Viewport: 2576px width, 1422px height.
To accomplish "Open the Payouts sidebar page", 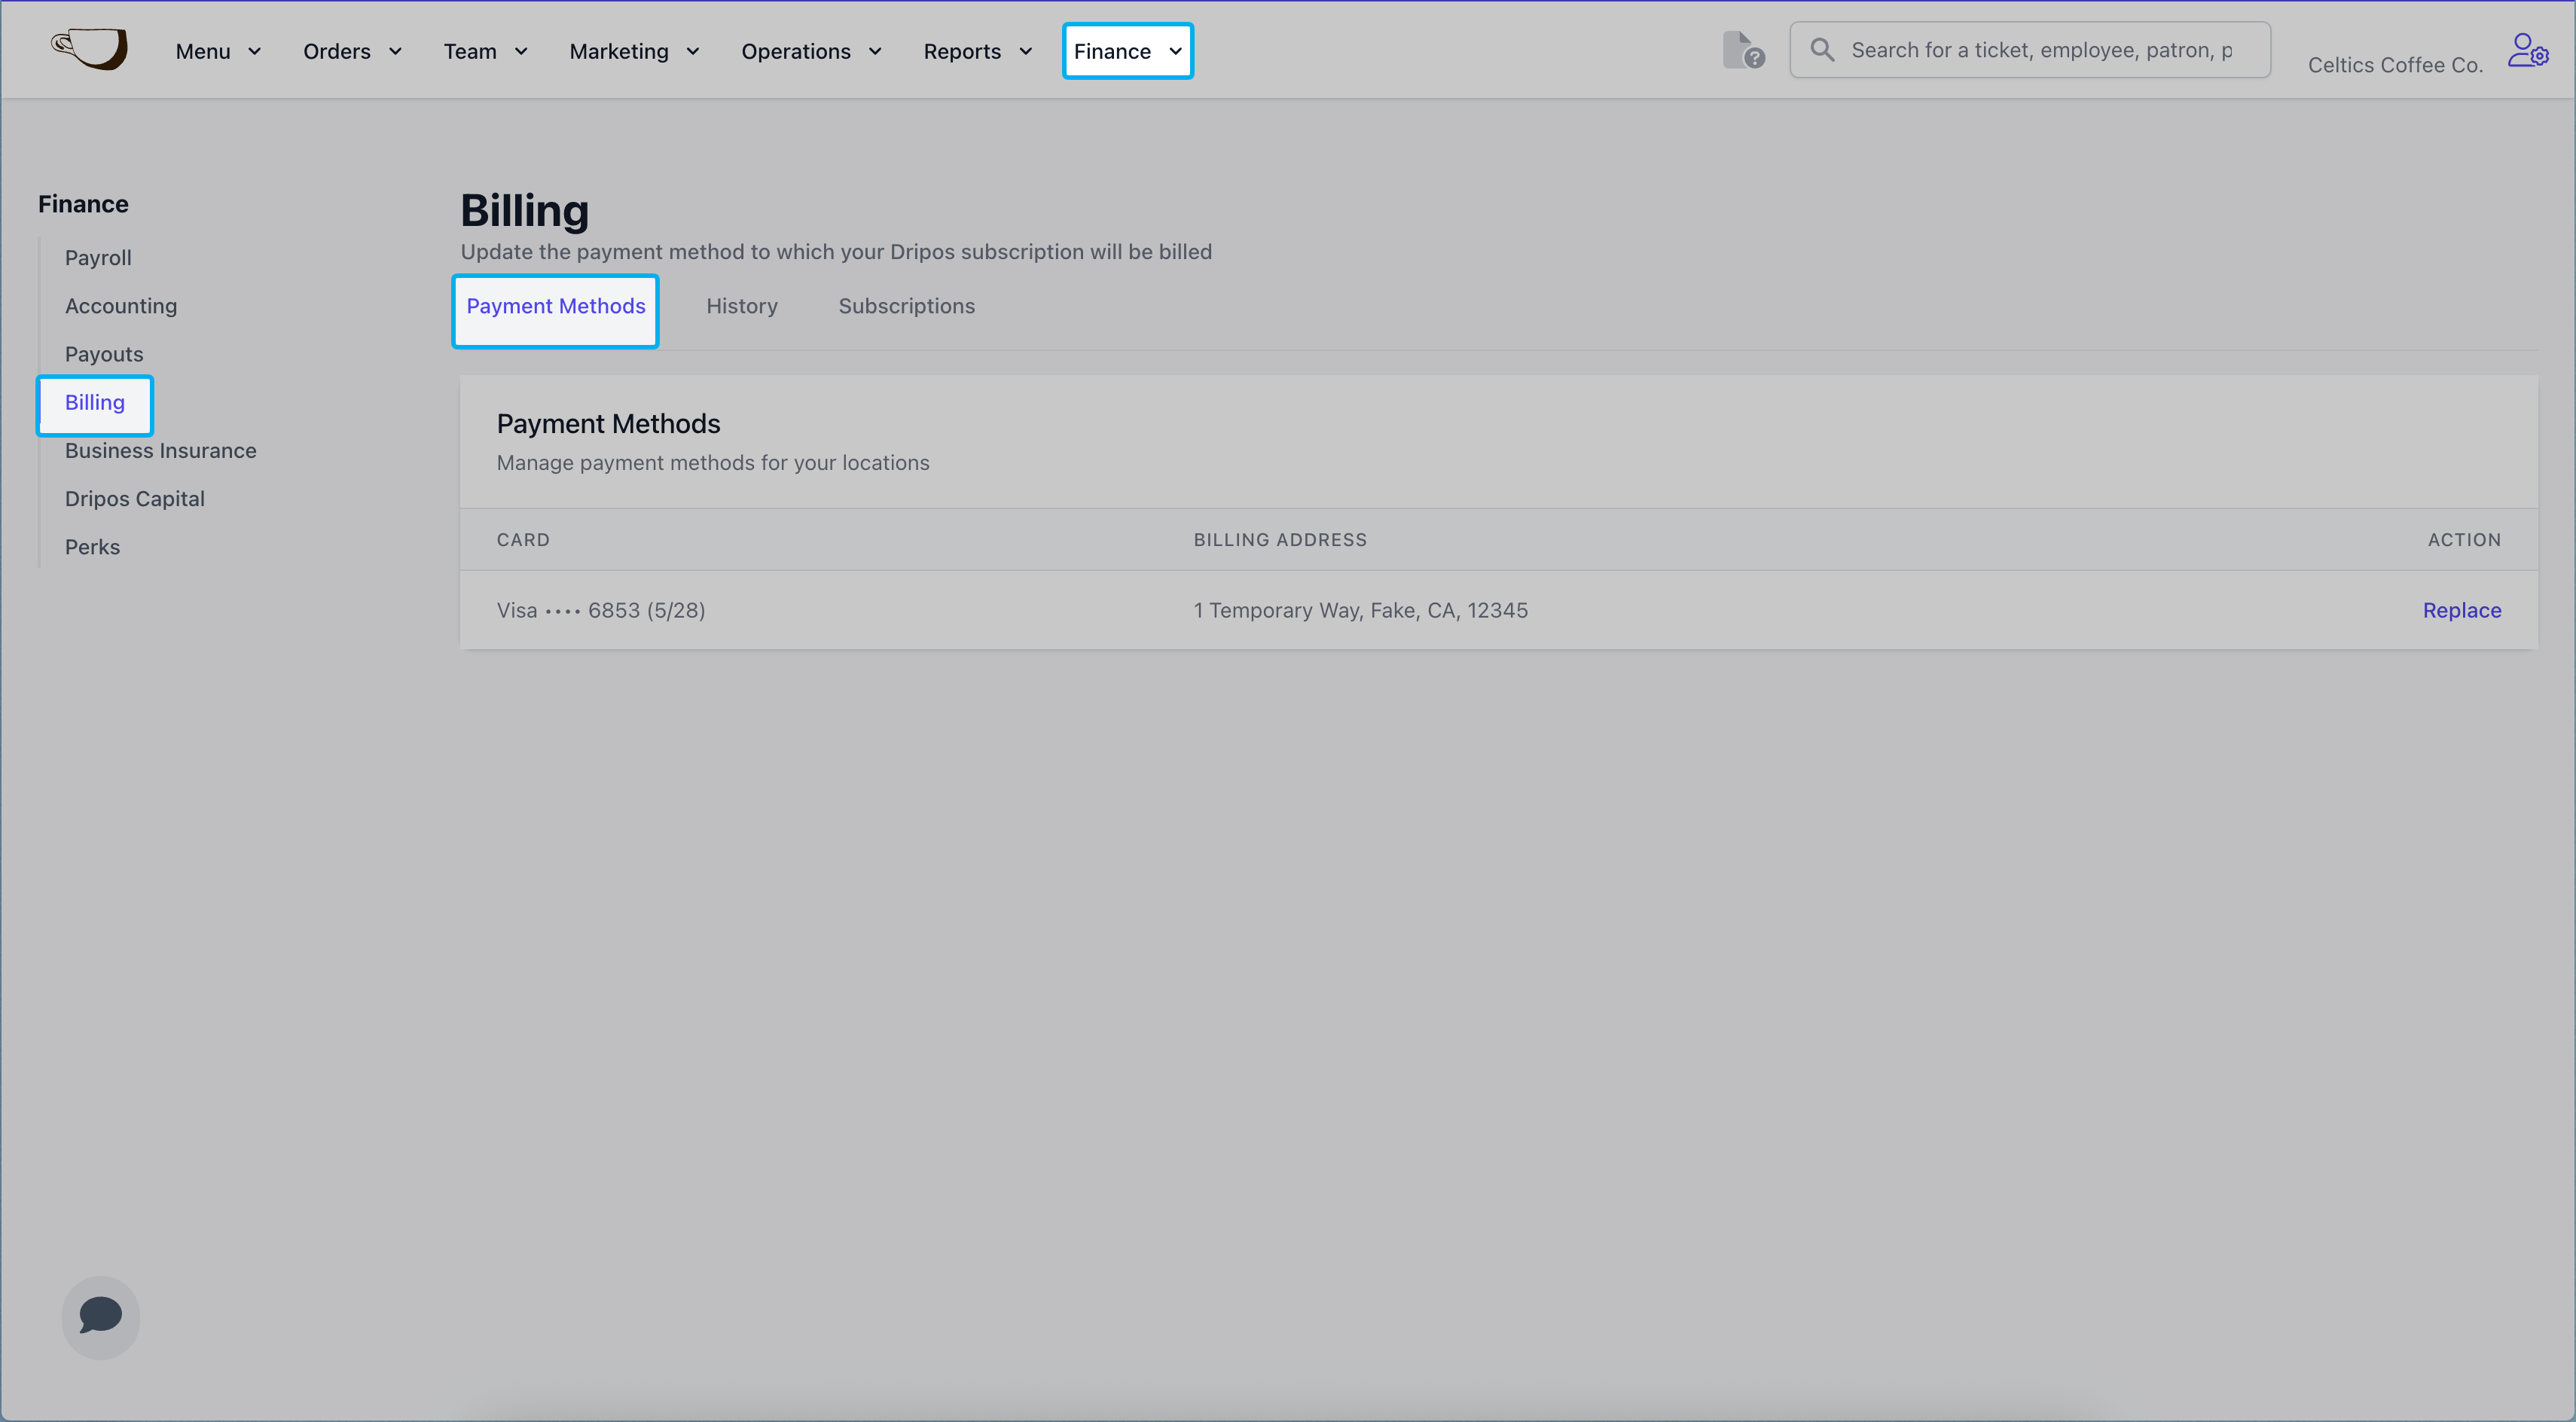I will coord(104,354).
